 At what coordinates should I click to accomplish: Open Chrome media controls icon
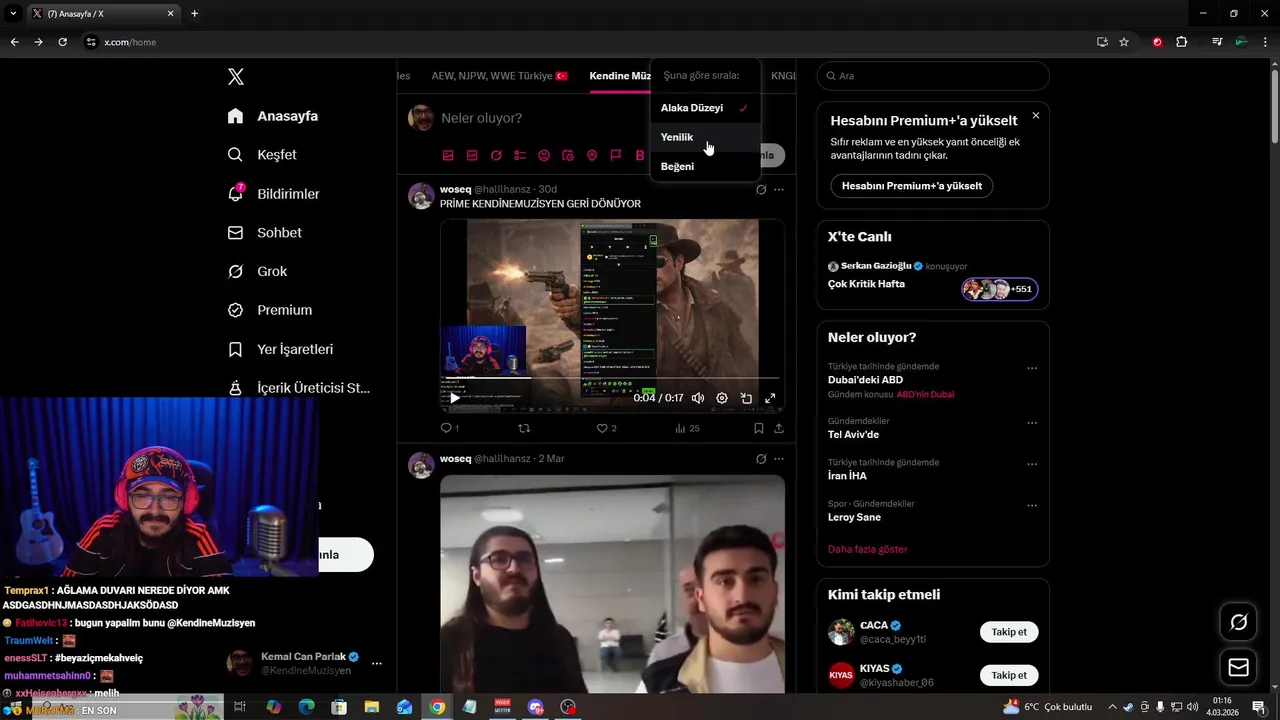click(1217, 42)
